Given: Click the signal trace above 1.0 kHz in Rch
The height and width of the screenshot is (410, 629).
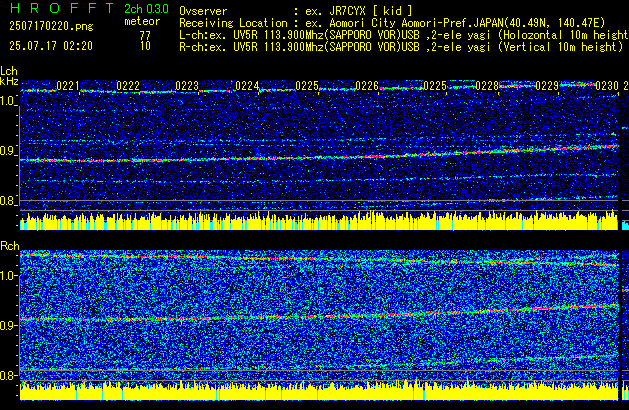Looking at the screenshot, I should (319, 259).
